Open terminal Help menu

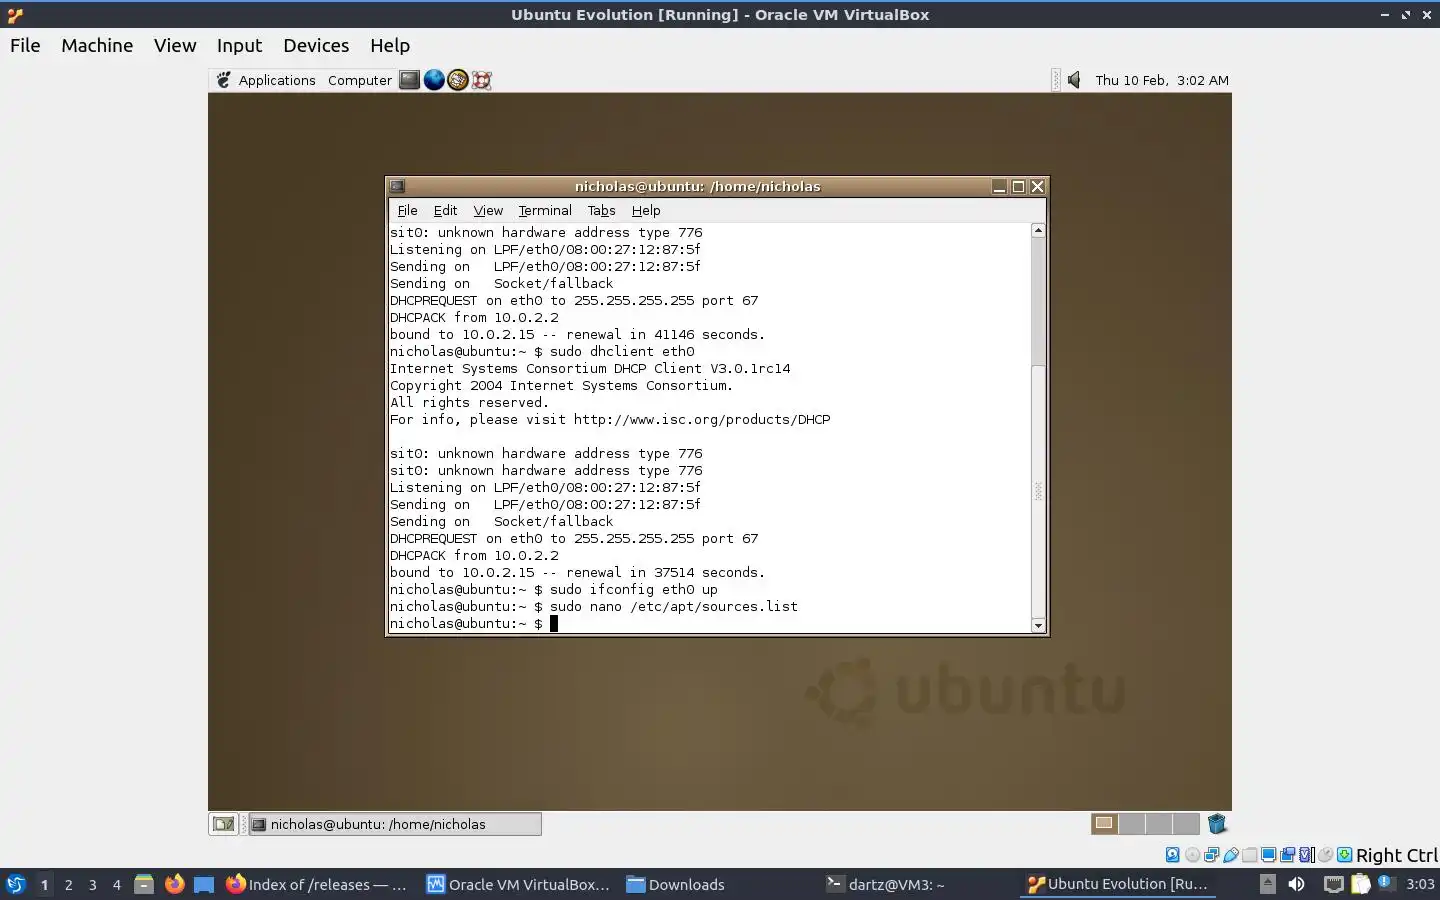646,210
